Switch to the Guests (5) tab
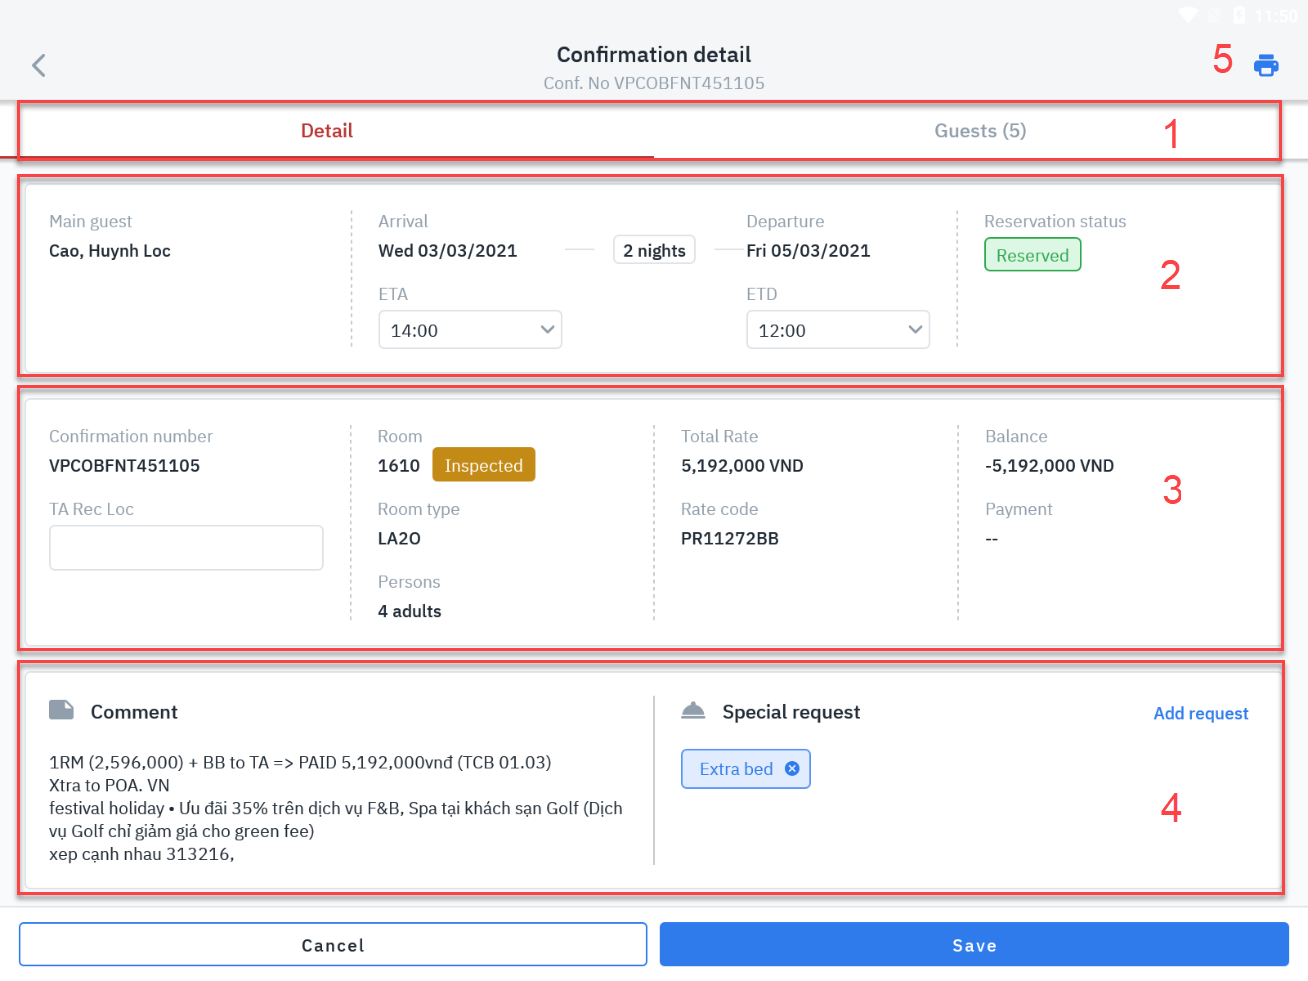Image resolution: width=1308 pixels, height=981 pixels. coord(980,131)
